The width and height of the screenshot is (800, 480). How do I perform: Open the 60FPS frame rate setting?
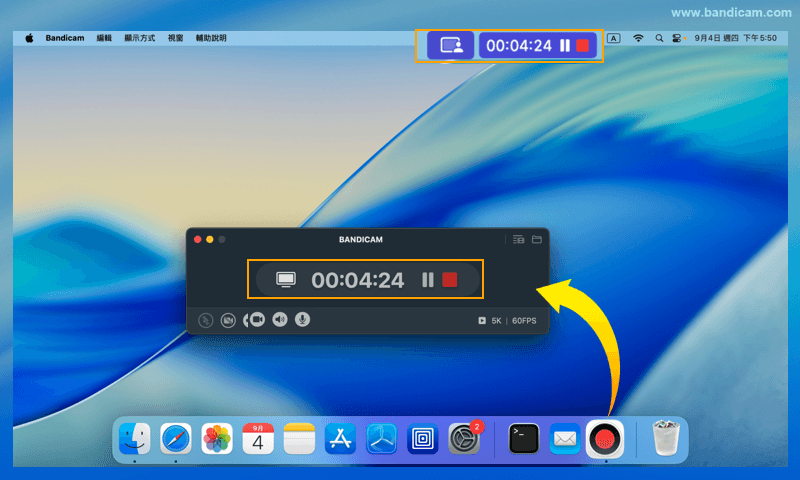pyautogui.click(x=524, y=321)
